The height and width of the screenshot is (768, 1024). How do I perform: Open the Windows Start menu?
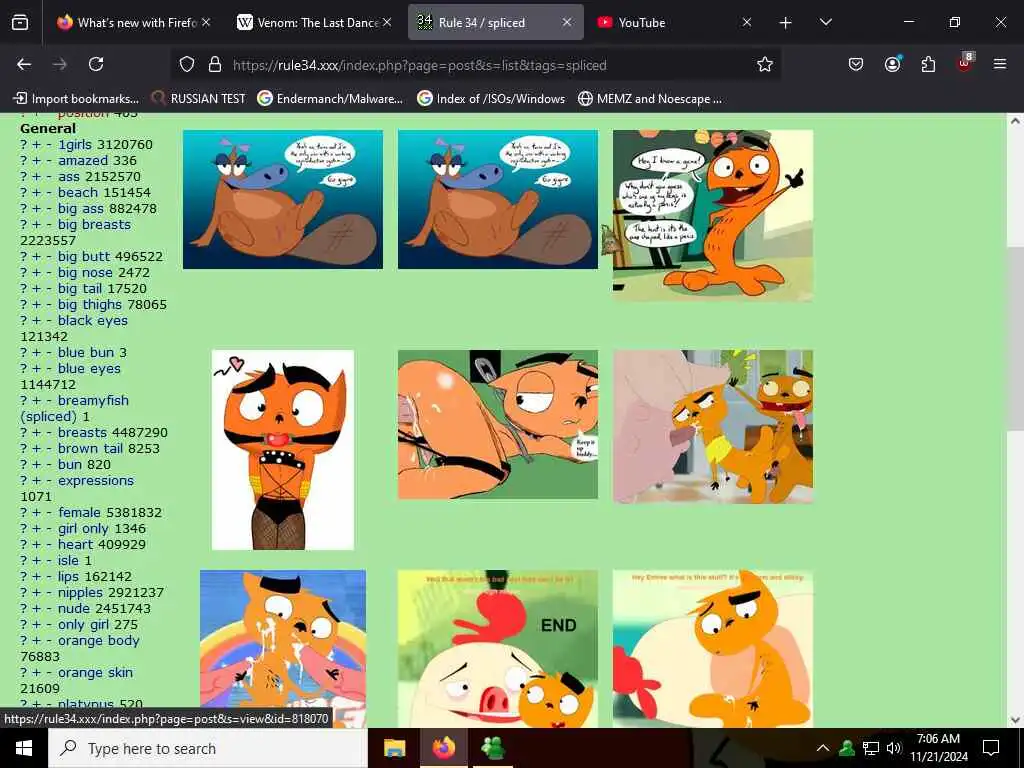tap(24, 748)
